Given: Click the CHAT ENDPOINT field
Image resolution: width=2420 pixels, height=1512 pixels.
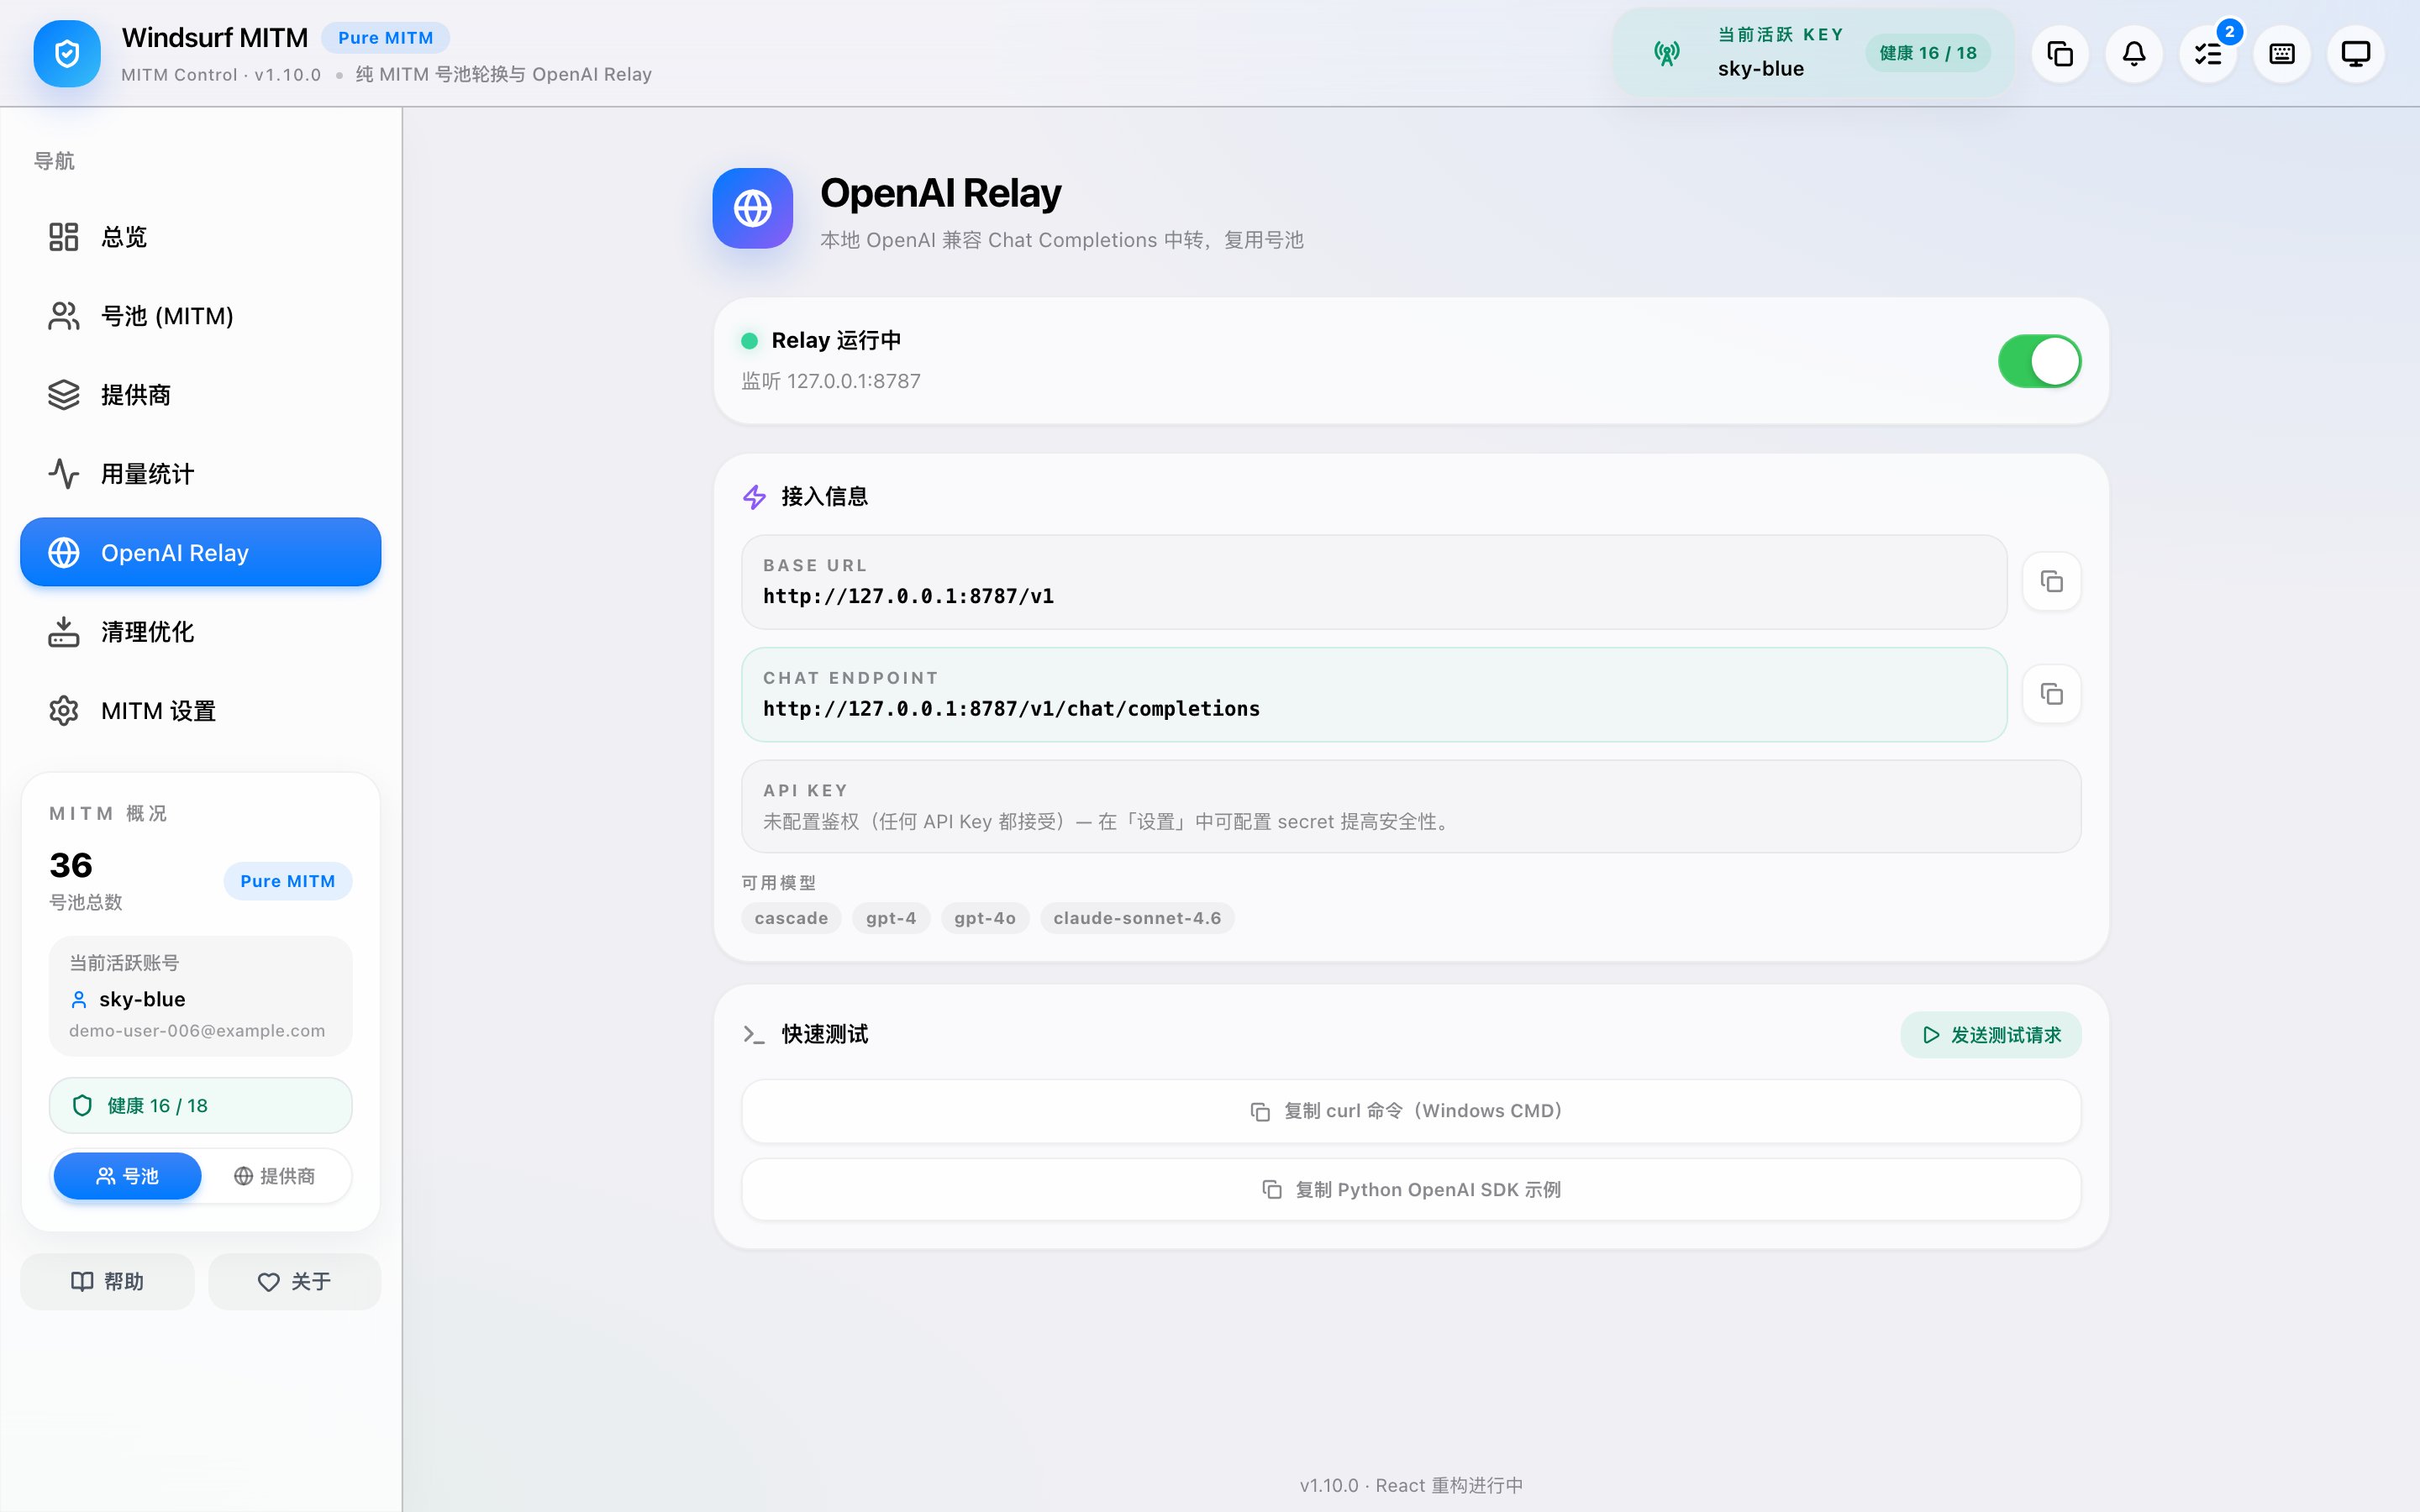Looking at the screenshot, I should click(1374, 695).
